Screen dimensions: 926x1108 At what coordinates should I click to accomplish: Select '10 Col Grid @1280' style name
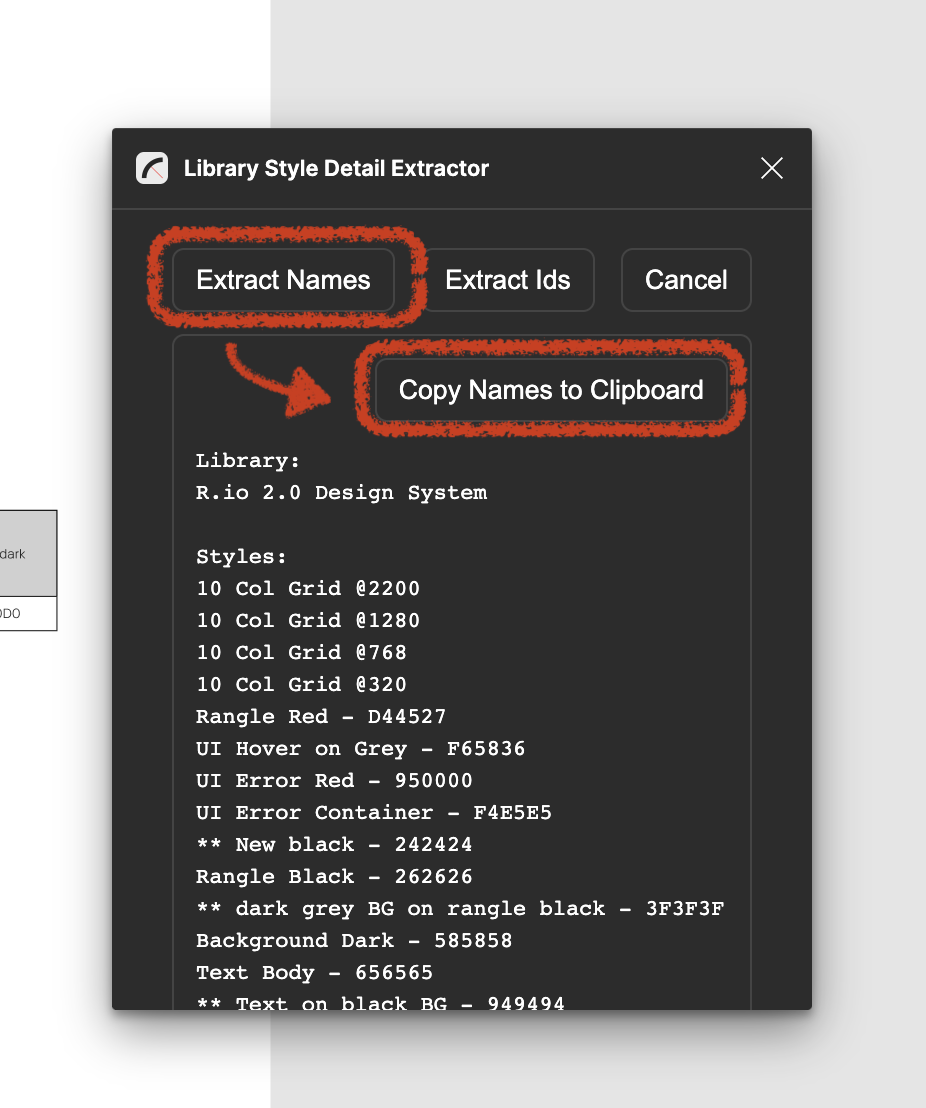[x=308, y=620]
